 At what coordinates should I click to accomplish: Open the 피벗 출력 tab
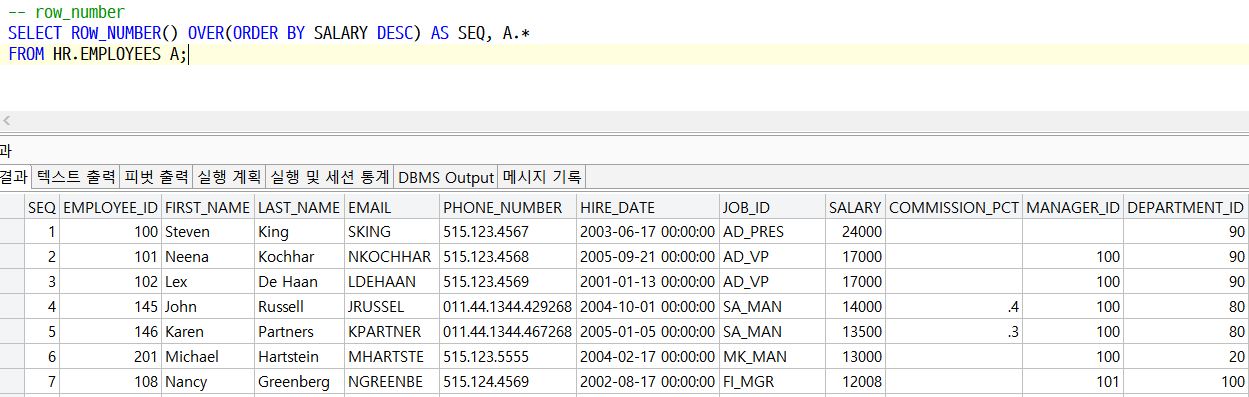pyautogui.click(x=156, y=177)
